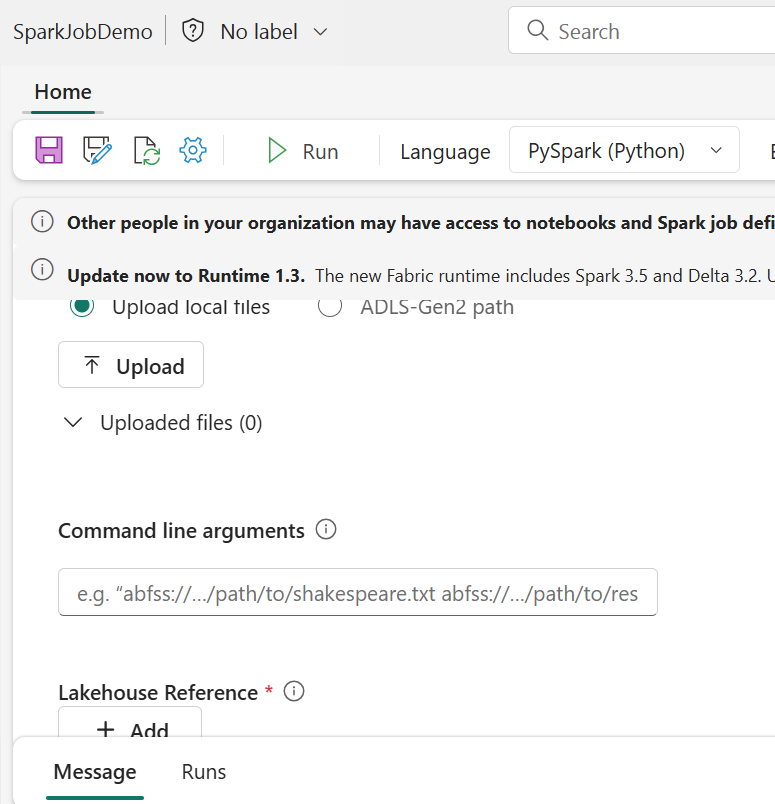Screen dimensions: 775x804
Task: Select the Upload local files radio button
Action: coord(83,307)
